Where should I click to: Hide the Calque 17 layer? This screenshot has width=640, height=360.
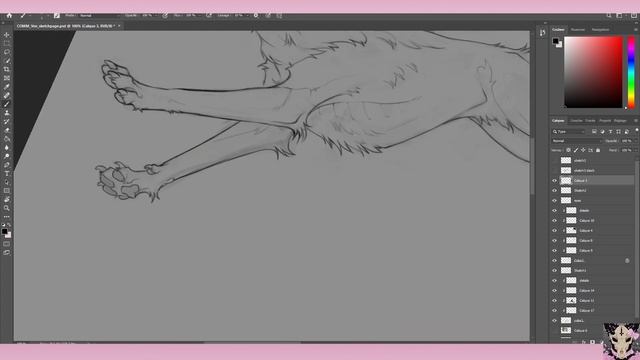554,311
